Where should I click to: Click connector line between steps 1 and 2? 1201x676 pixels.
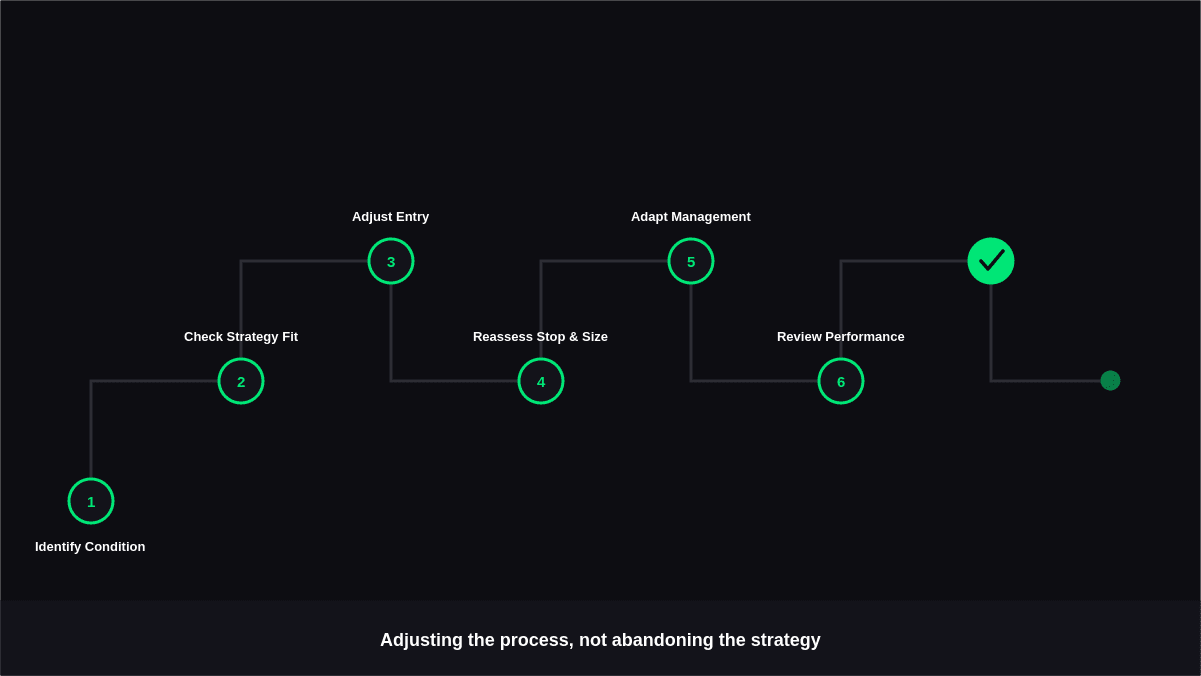click(x=91, y=430)
